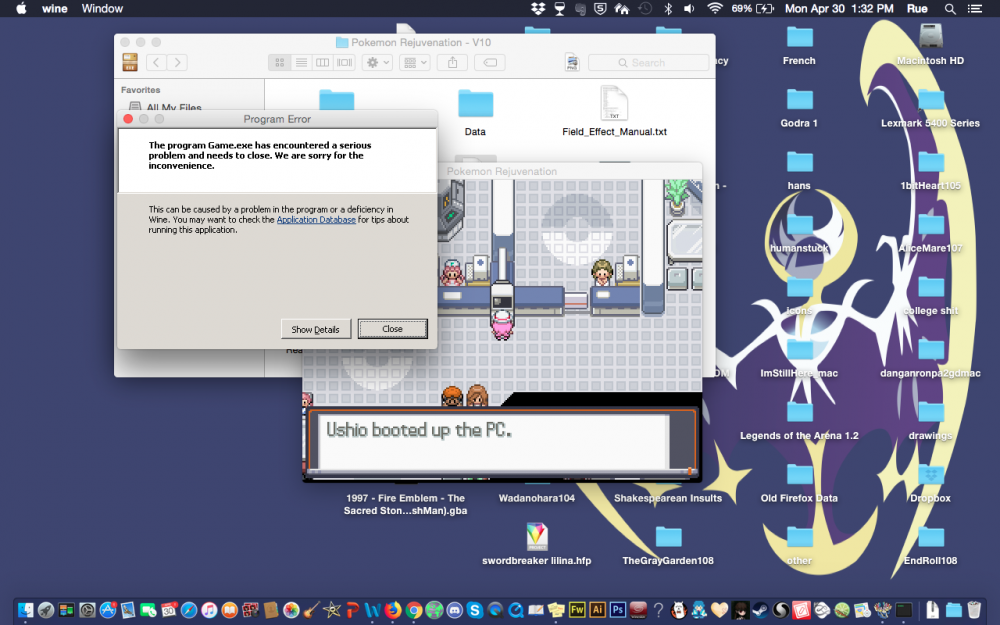
Task: Open Spotlight search in menu bar
Action: pyautogui.click(x=950, y=8)
